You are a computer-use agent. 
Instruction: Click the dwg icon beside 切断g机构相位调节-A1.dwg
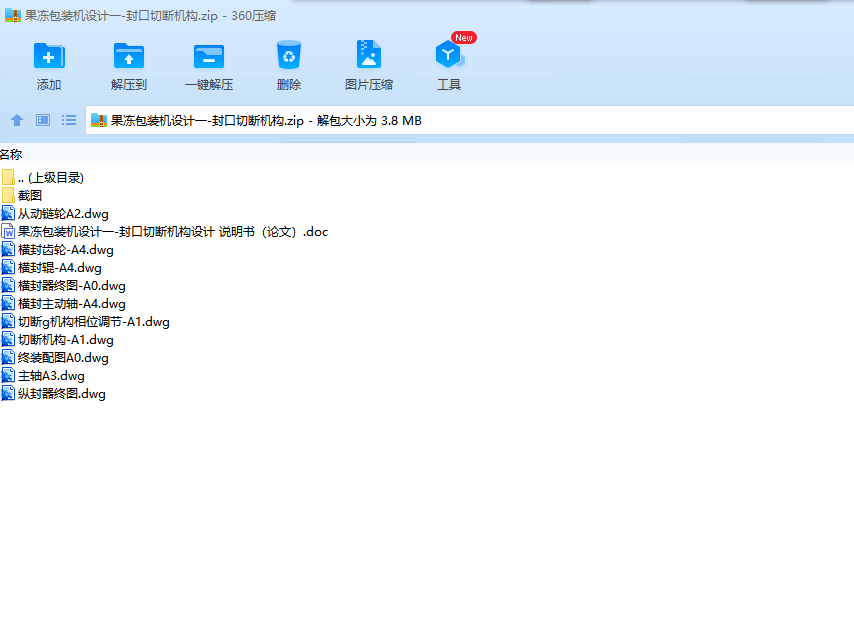[8, 321]
